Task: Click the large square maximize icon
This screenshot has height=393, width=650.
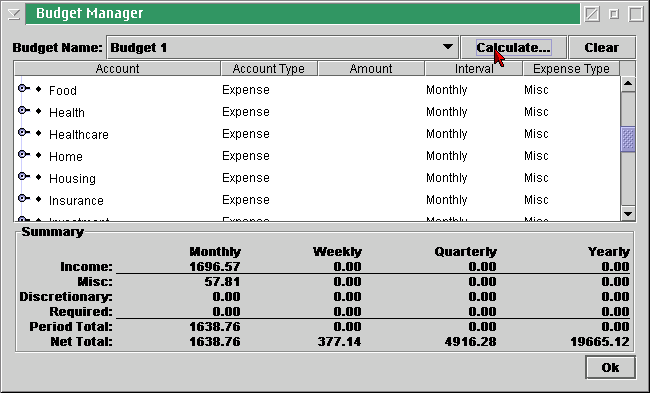Action: [636, 14]
